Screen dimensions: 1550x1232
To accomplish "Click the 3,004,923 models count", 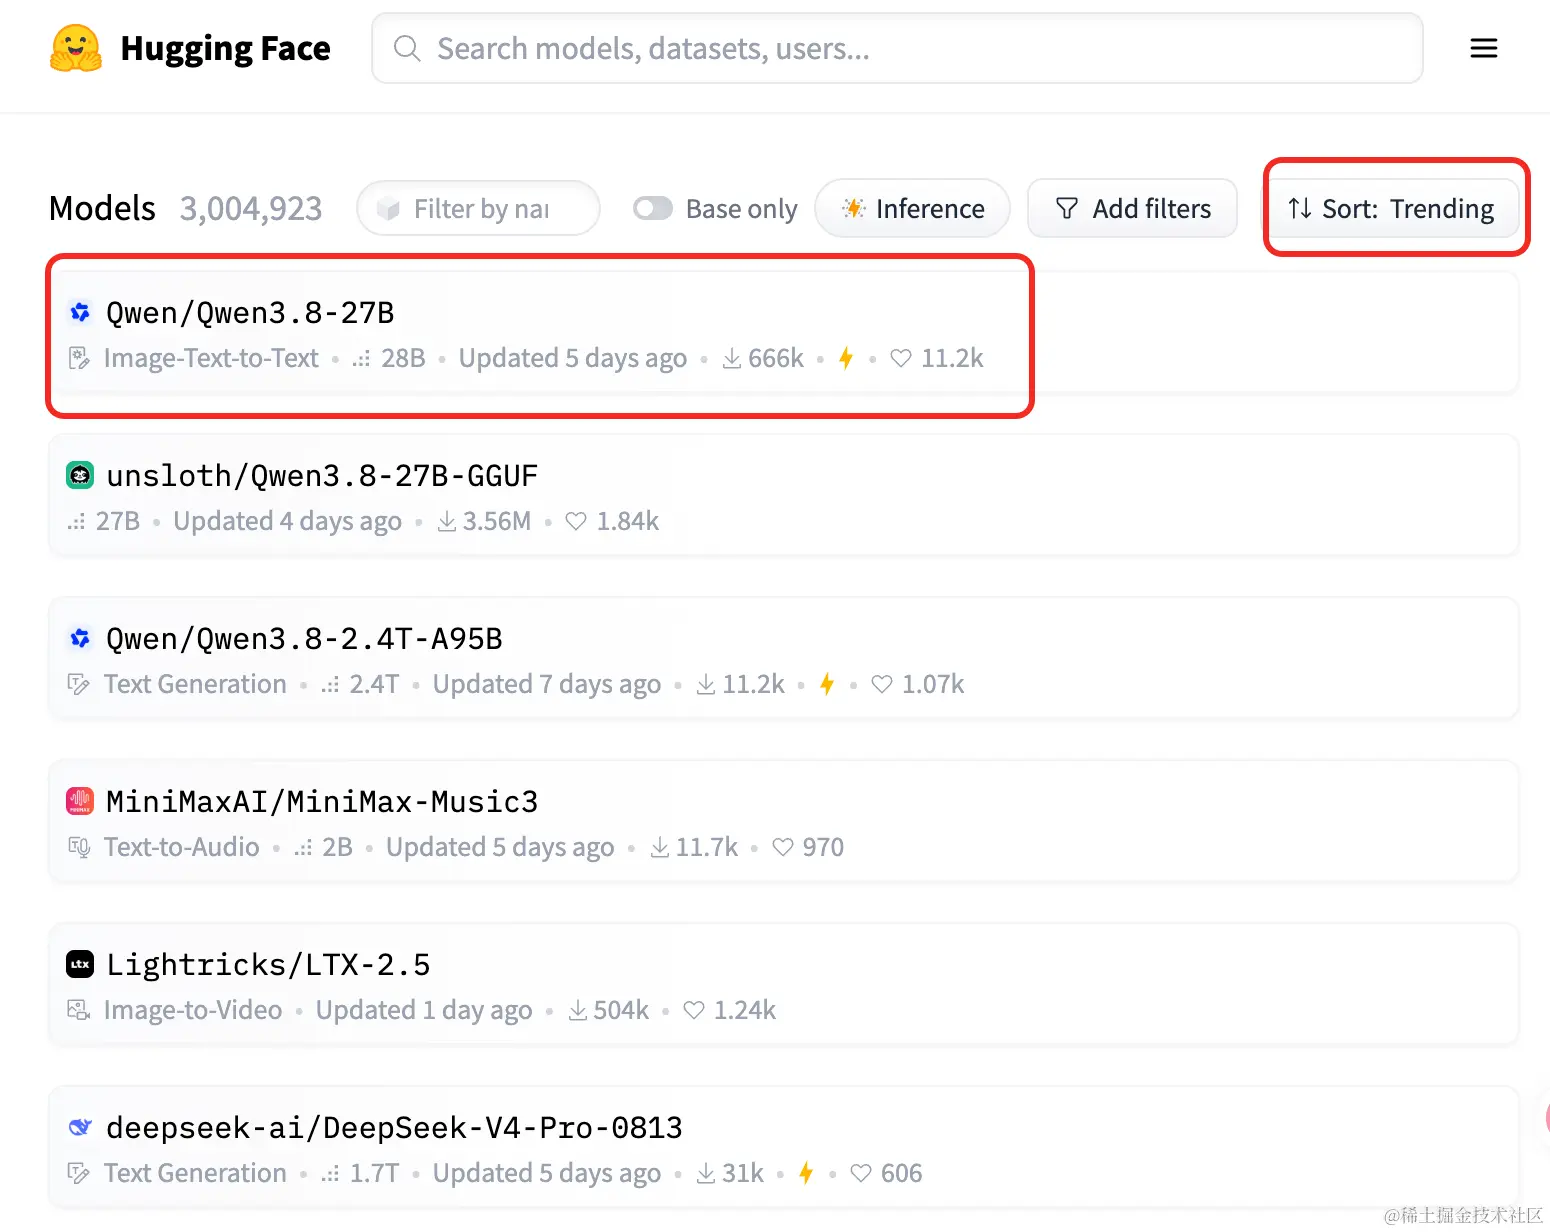I will pyautogui.click(x=251, y=208).
